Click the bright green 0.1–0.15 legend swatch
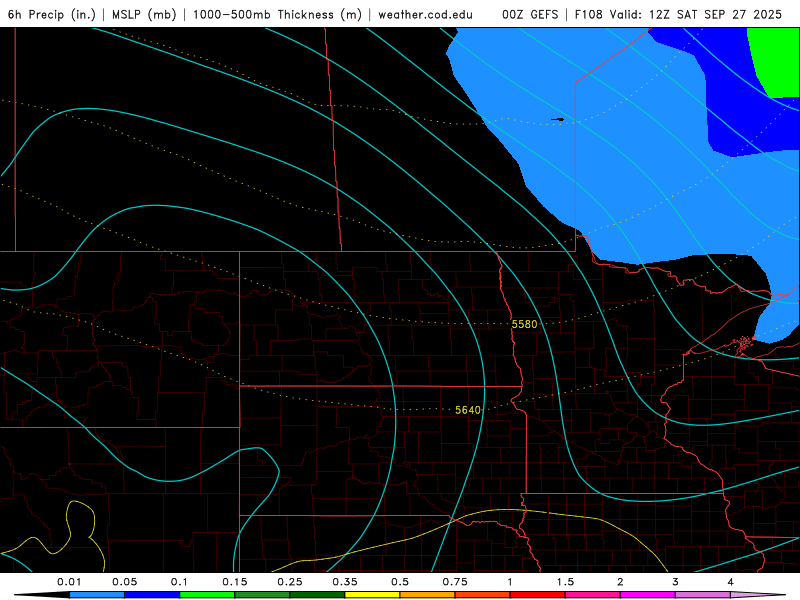Screen dimensions: 800x600 pyautogui.click(x=207, y=595)
